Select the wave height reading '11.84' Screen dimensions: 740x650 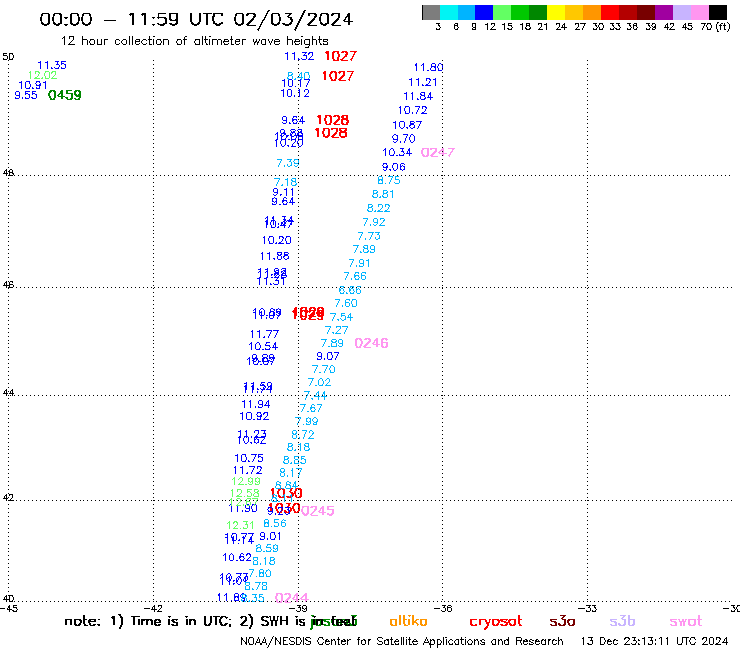(418, 96)
